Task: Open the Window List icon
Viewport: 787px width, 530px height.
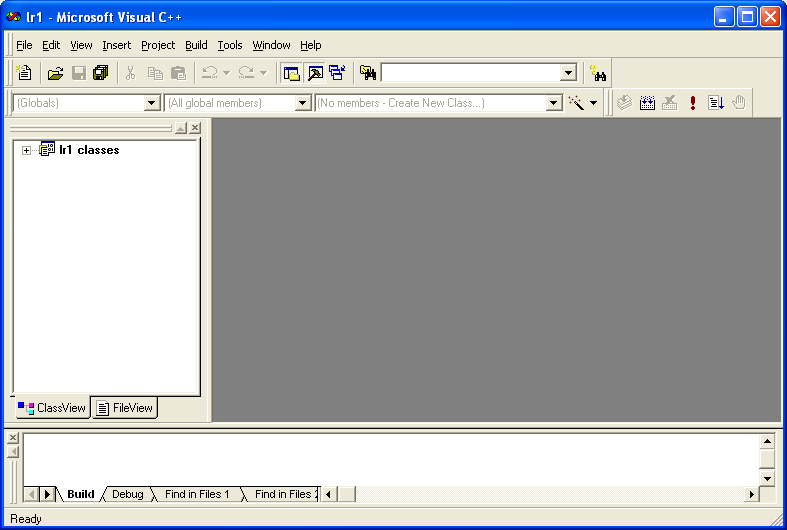Action: [x=337, y=73]
